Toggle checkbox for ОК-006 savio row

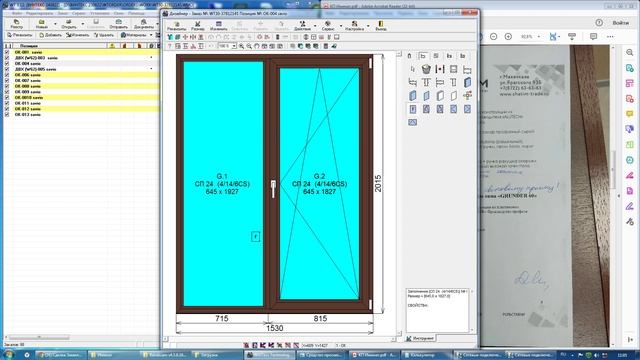point(7,75)
